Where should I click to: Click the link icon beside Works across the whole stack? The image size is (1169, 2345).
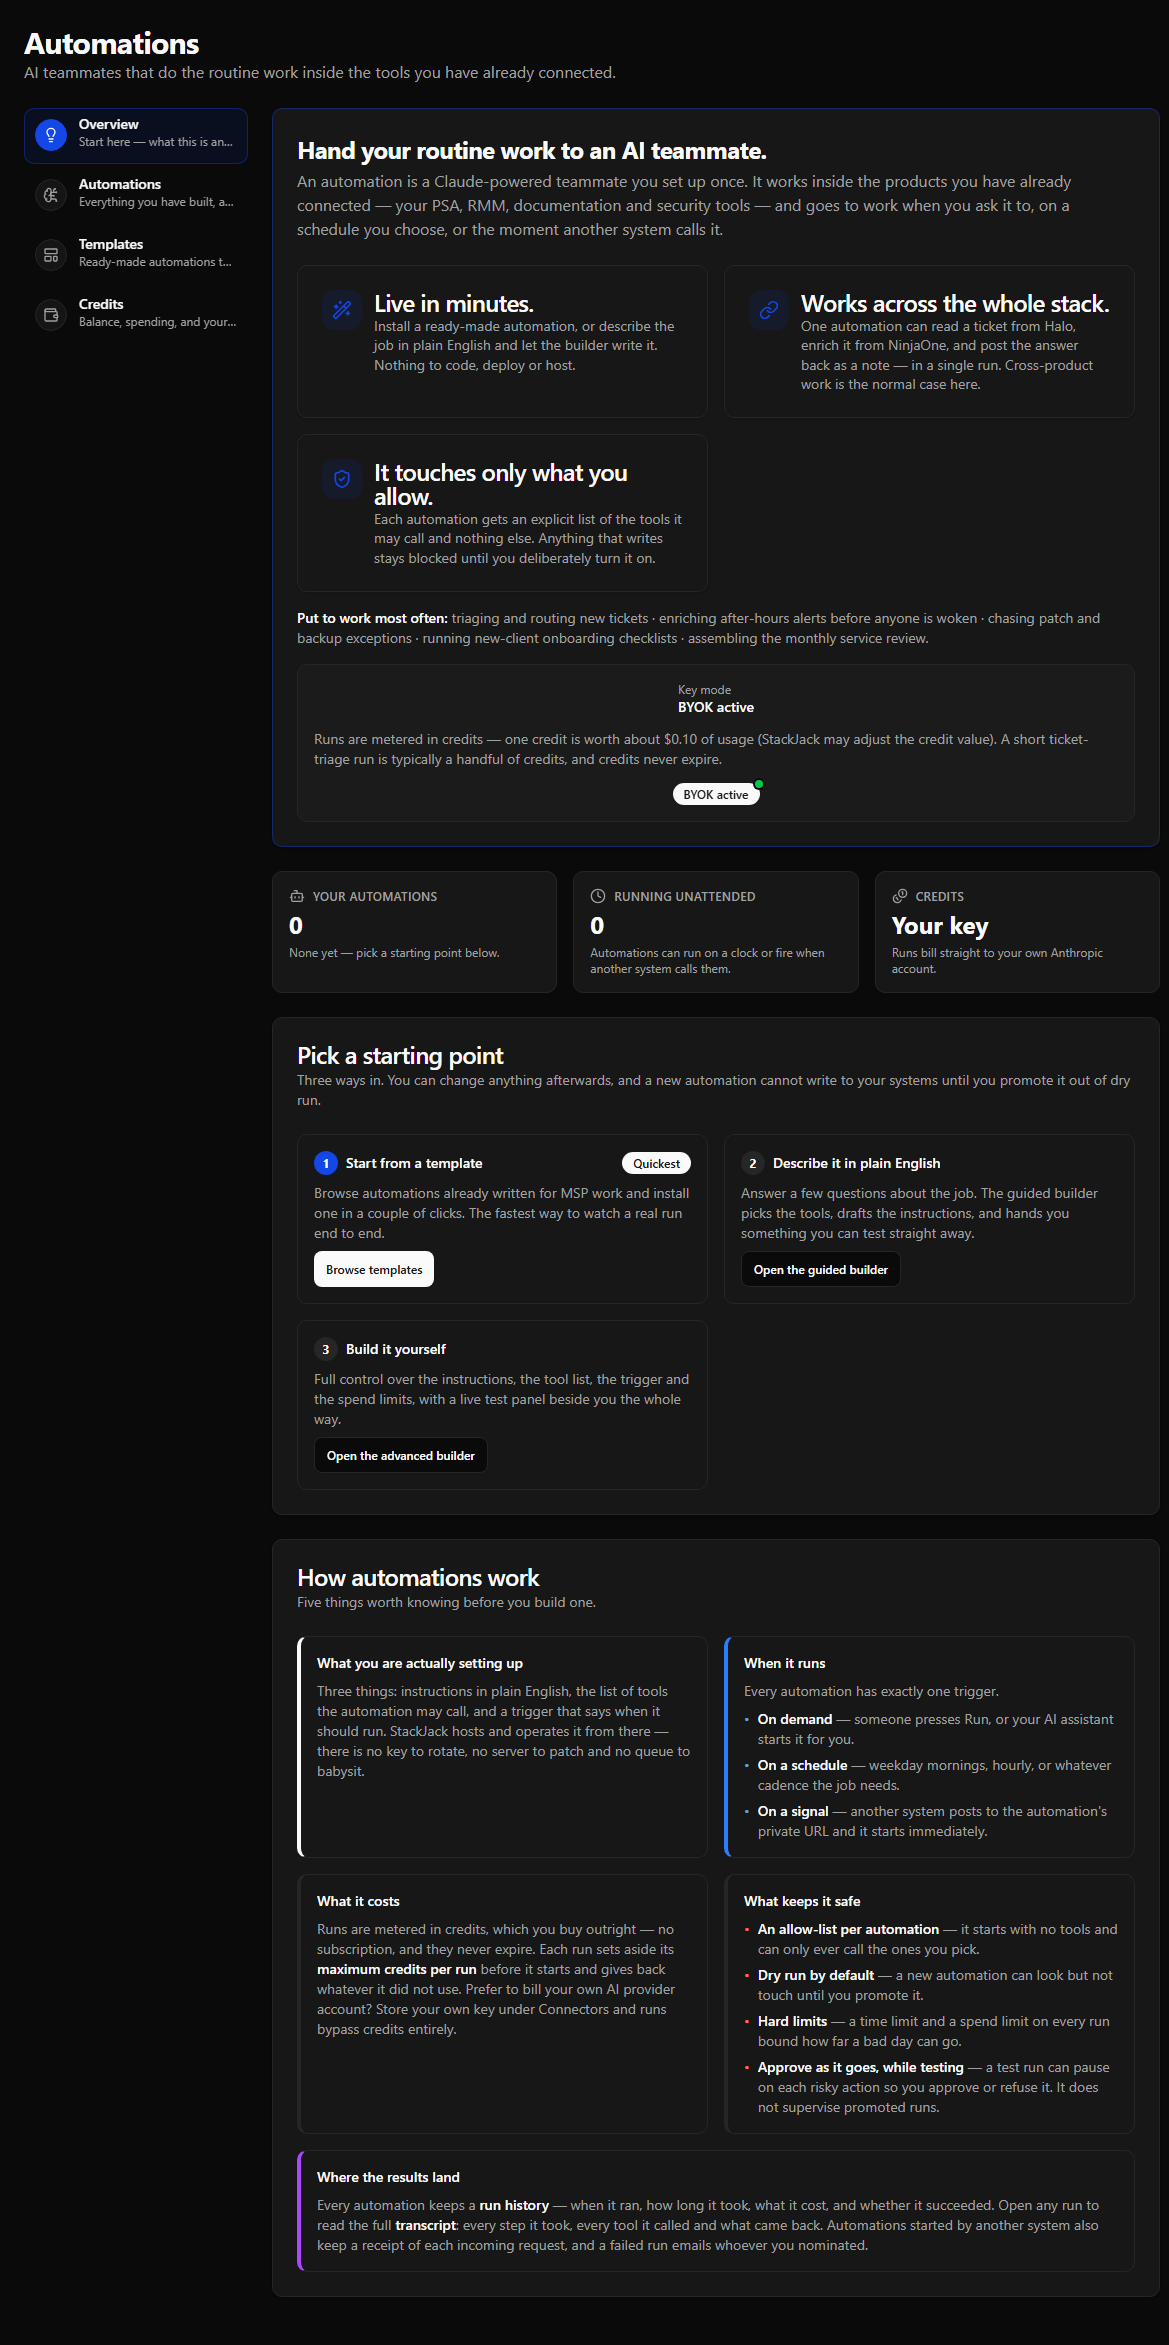coord(769,309)
